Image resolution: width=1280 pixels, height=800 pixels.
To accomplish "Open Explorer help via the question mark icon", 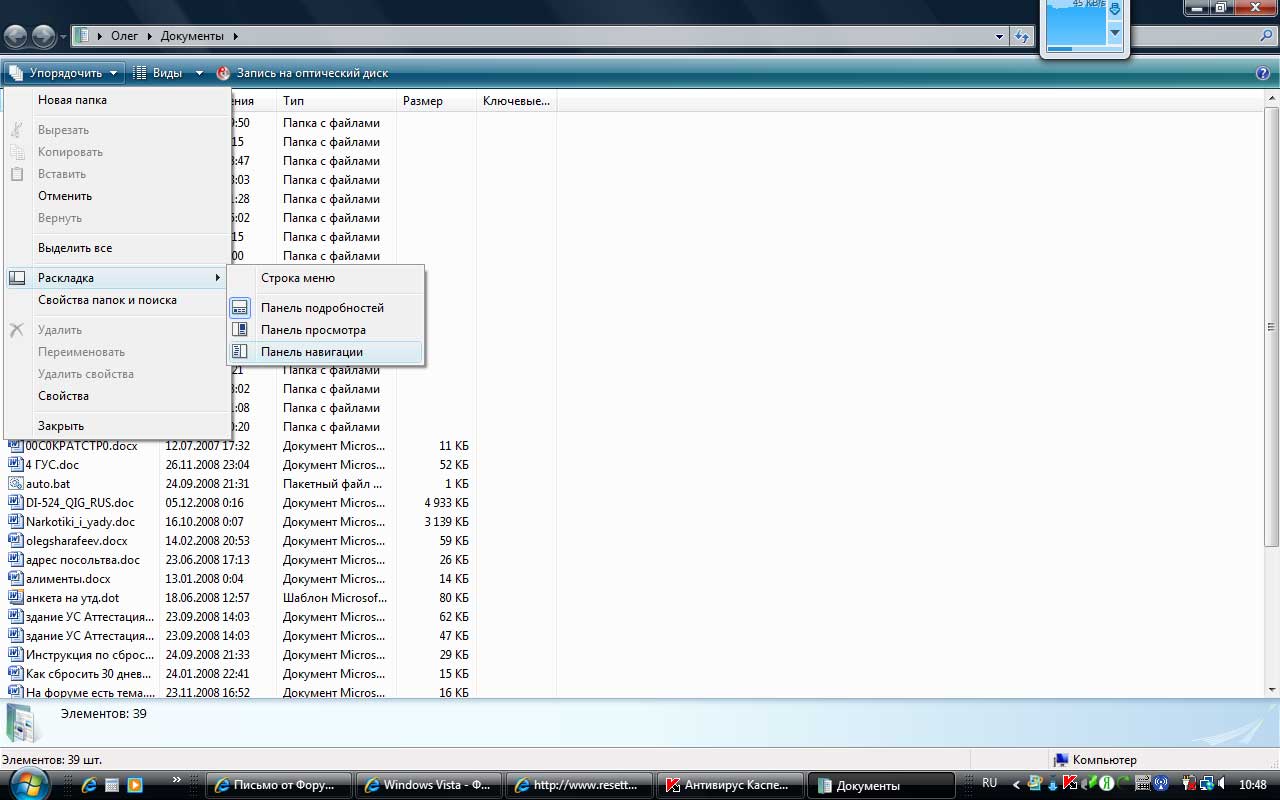I will [x=1263, y=73].
